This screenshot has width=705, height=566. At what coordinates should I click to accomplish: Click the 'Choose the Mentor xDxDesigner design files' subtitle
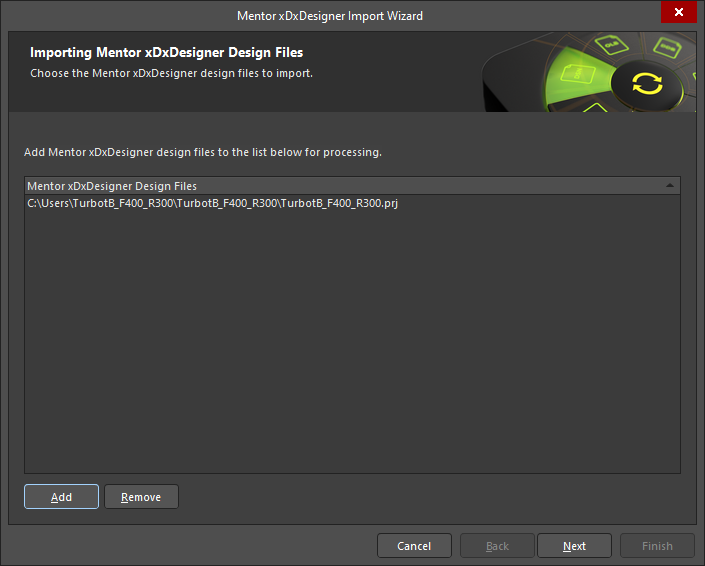coord(171,73)
